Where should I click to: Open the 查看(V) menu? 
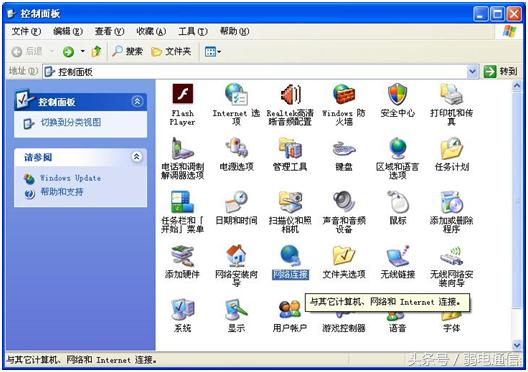coord(109,31)
